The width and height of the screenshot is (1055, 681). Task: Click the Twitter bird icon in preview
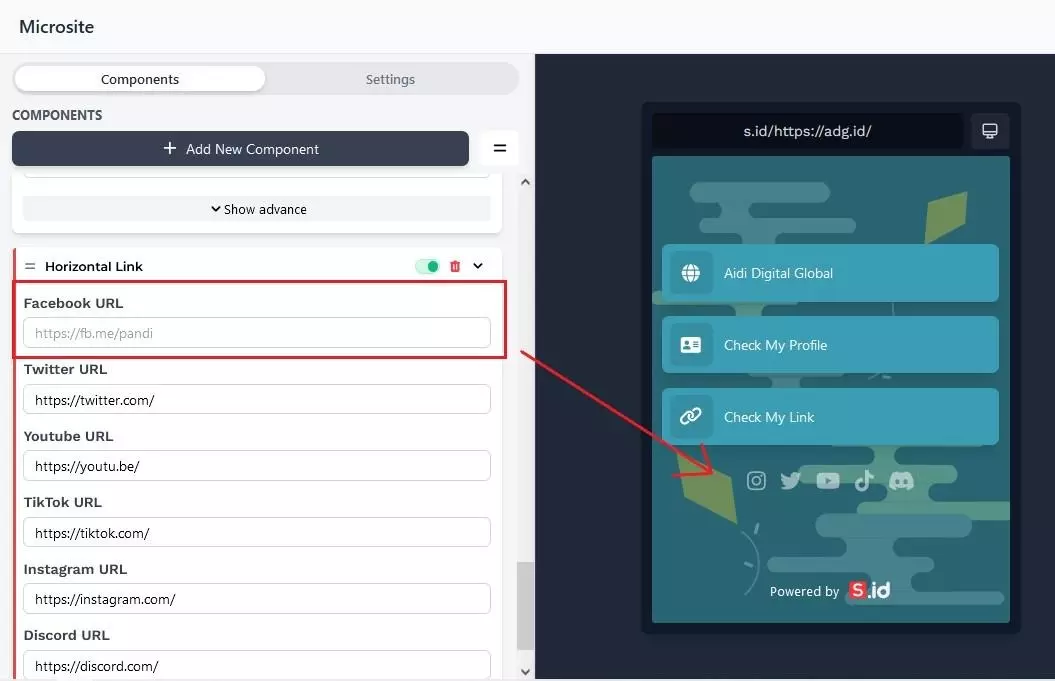(791, 481)
